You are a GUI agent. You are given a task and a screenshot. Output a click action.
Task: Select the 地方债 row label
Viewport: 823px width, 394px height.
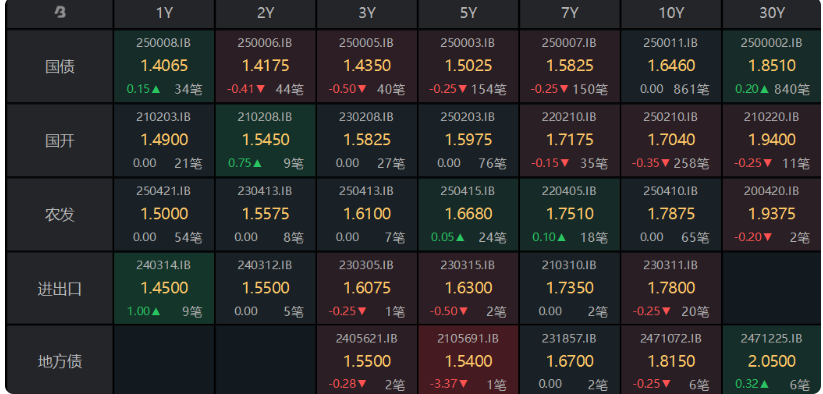(60, 361)
